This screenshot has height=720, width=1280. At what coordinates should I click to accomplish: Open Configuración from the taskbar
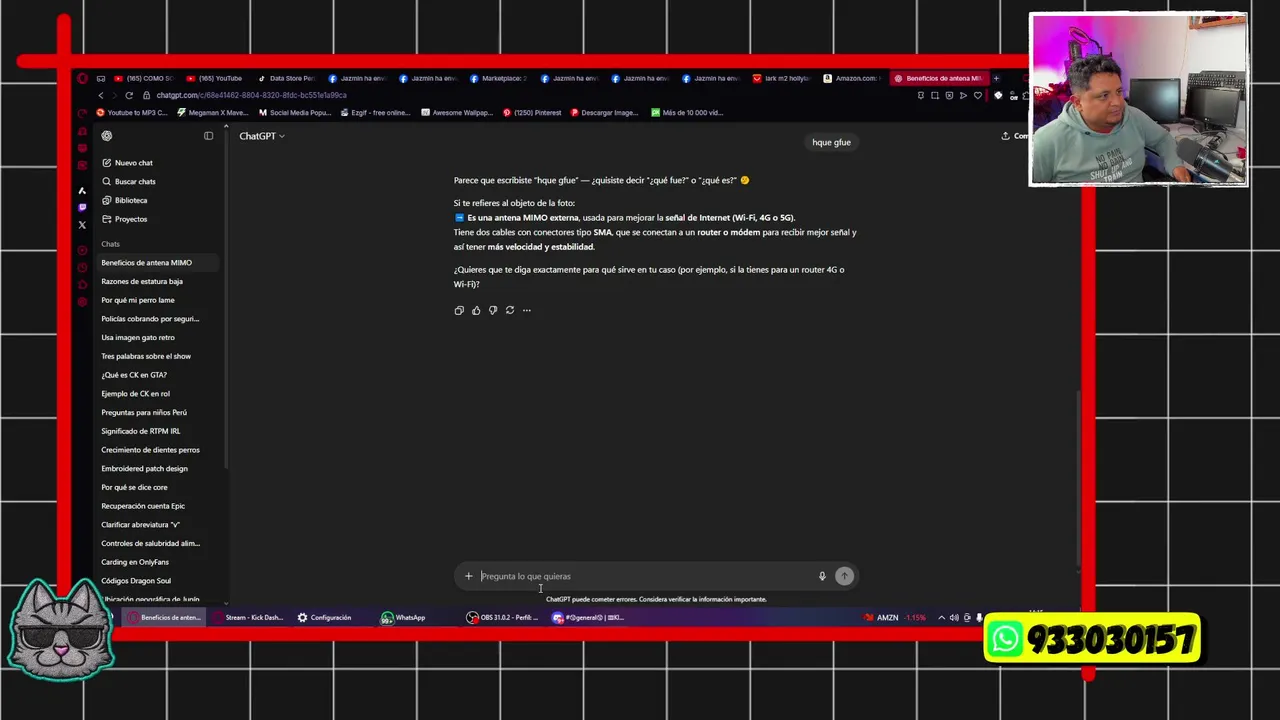324,618
